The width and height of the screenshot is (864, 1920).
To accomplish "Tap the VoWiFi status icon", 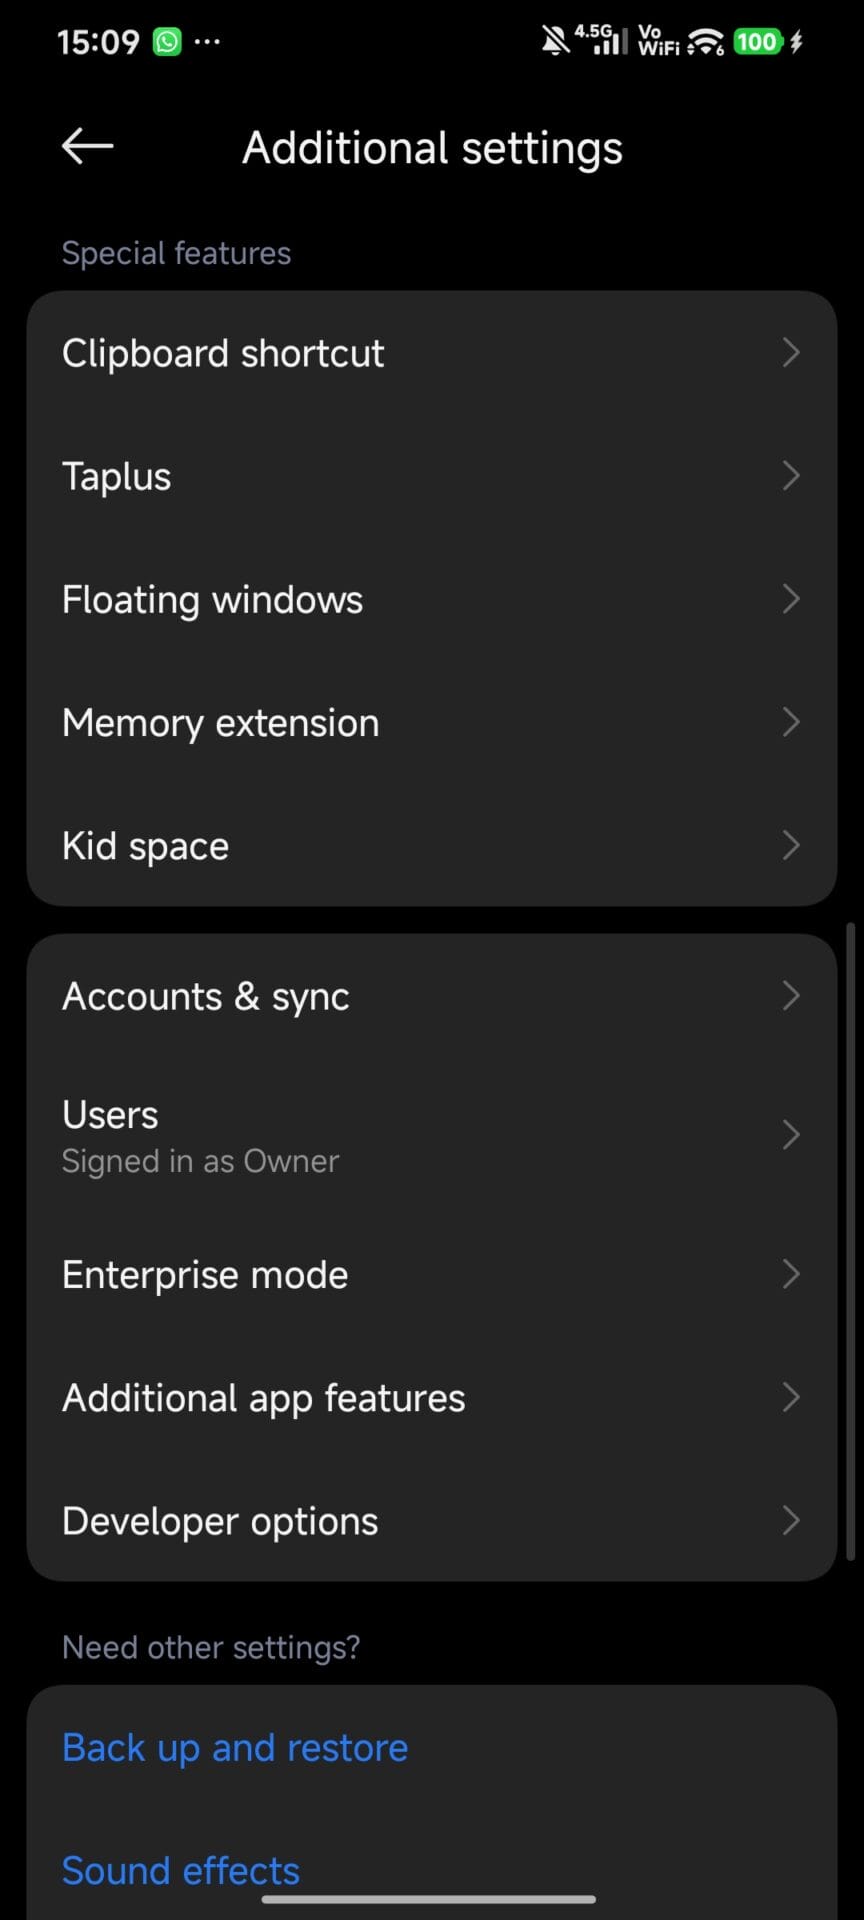I will (x=657, y=41).
